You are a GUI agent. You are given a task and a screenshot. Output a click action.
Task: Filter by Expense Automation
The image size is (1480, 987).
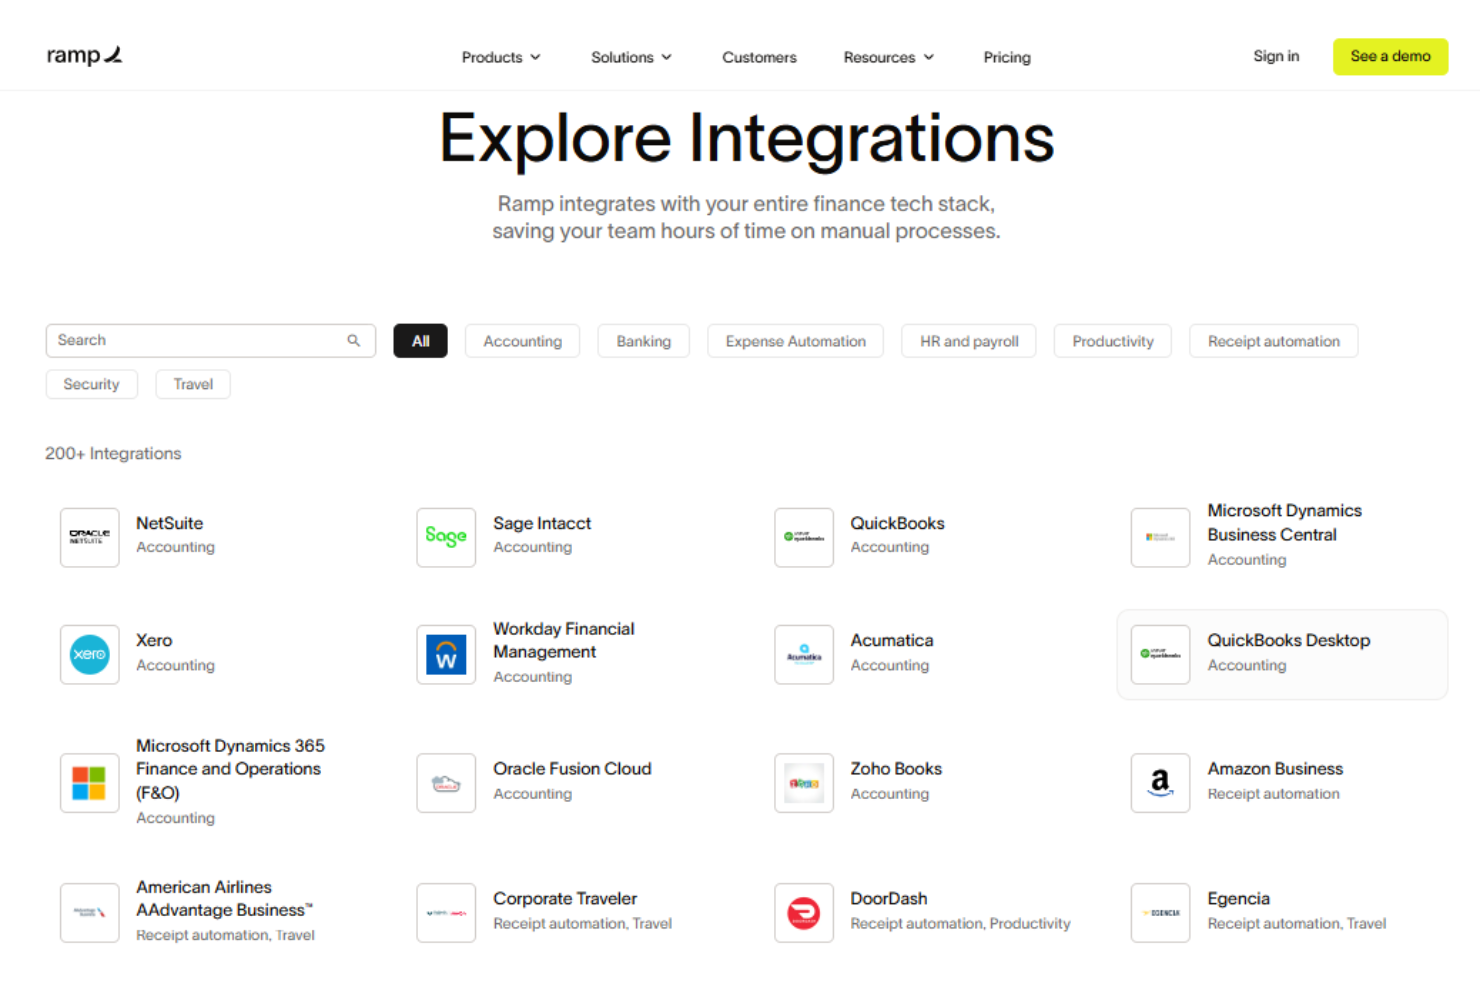pyautogui.click(x=796, y=341)
